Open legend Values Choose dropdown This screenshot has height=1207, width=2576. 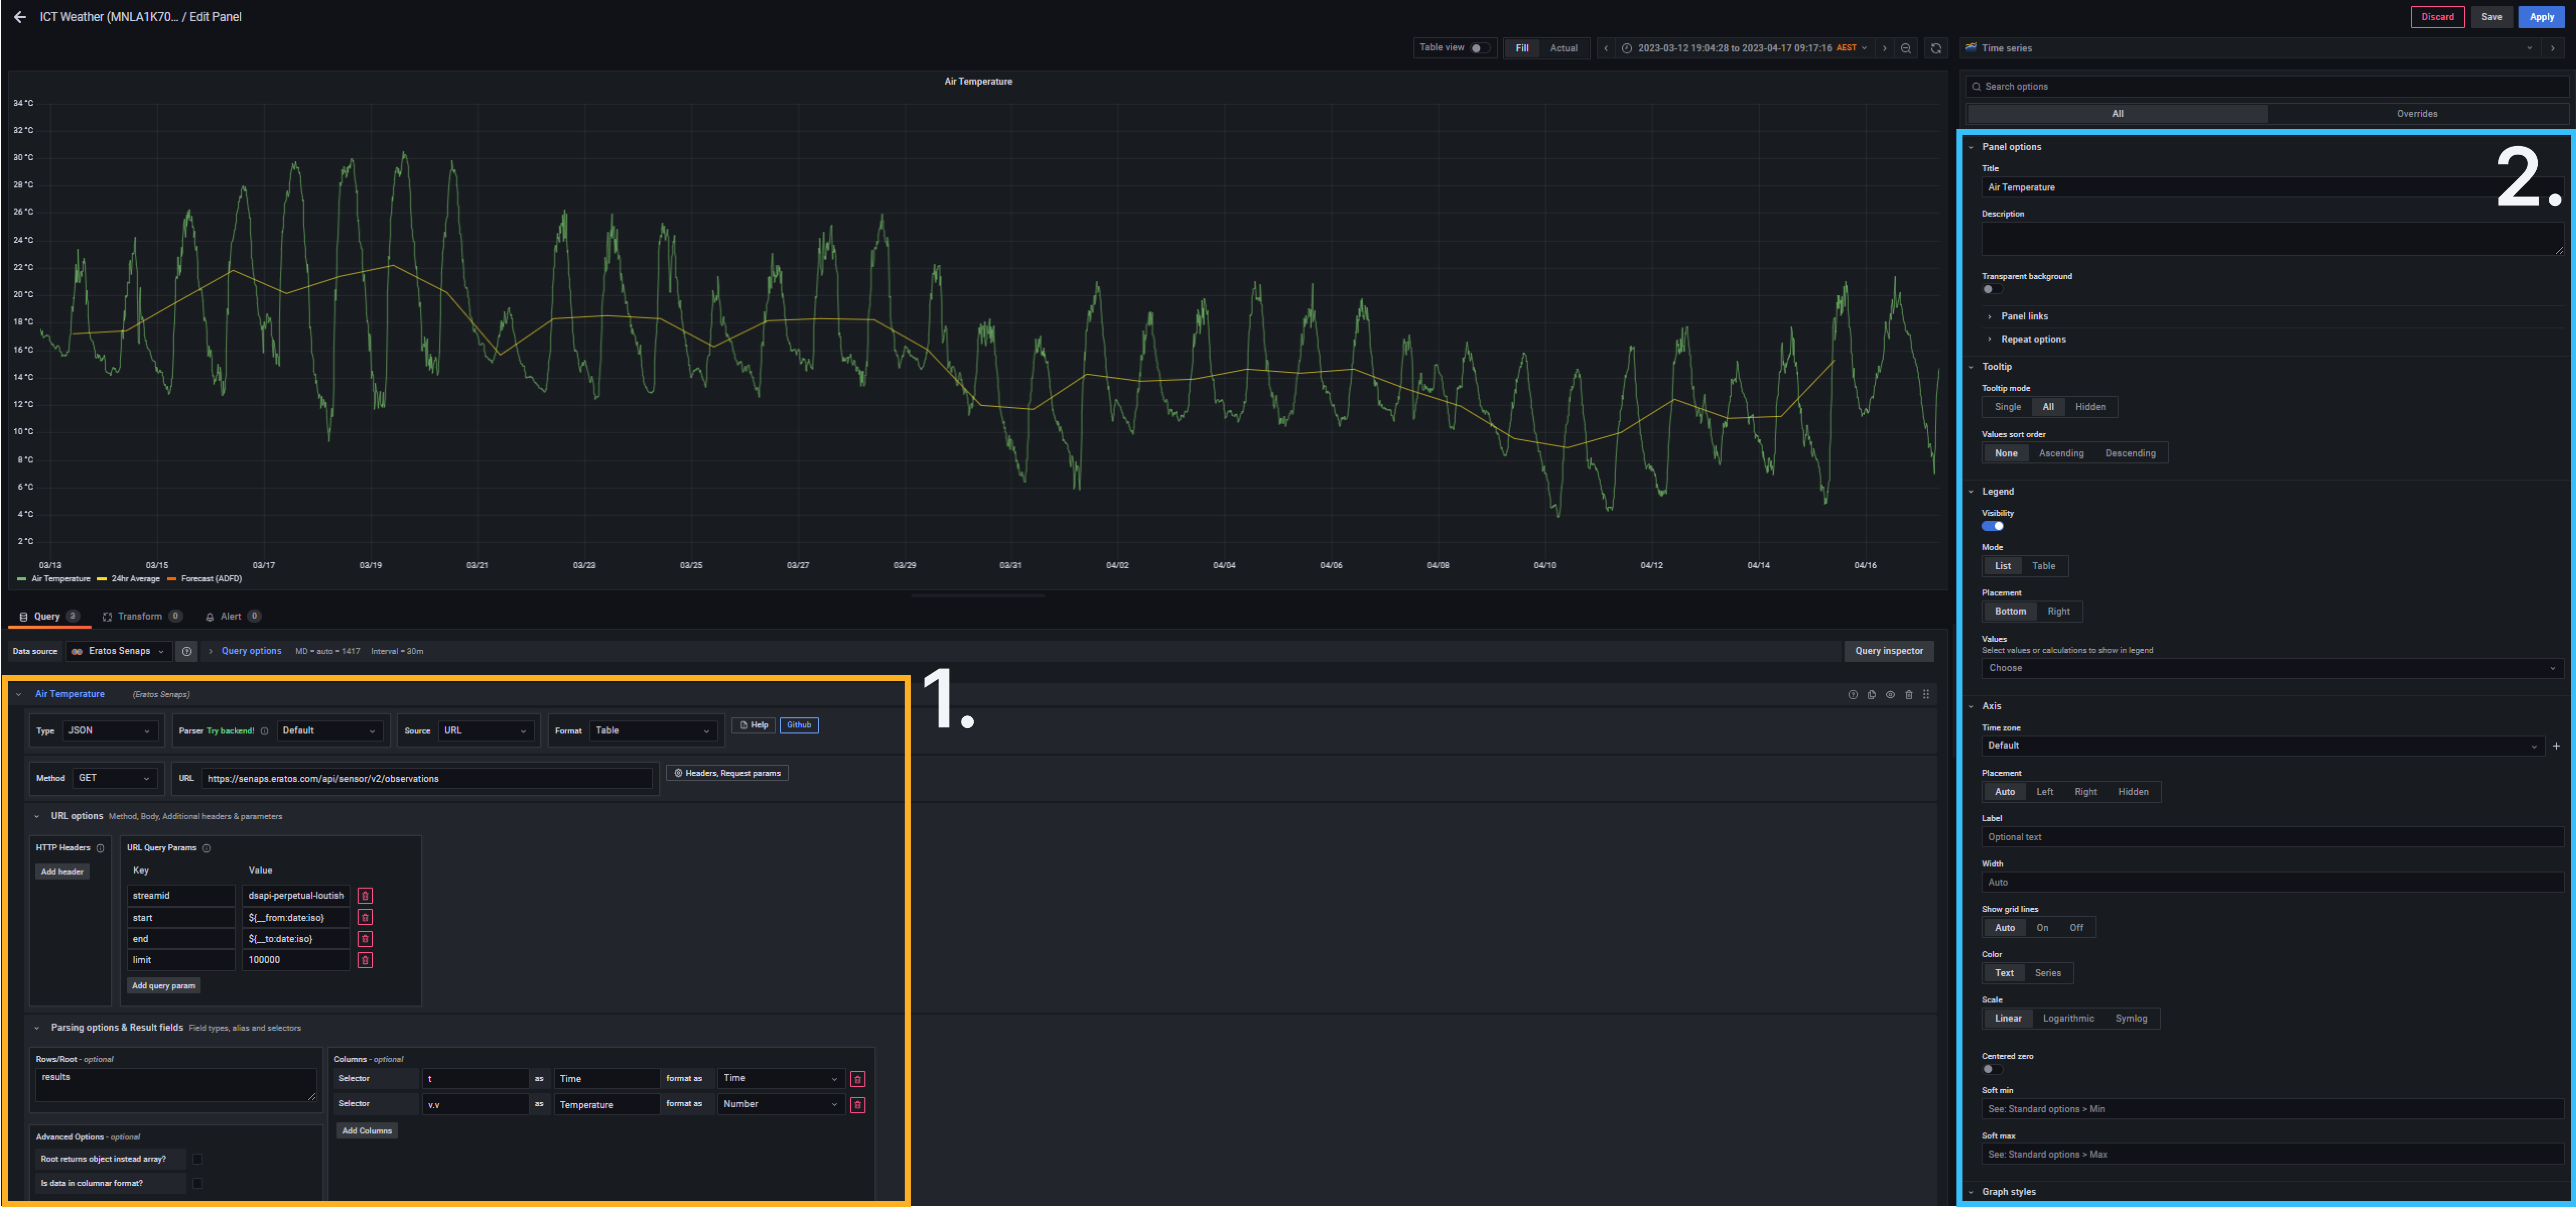coord(2272,669)
